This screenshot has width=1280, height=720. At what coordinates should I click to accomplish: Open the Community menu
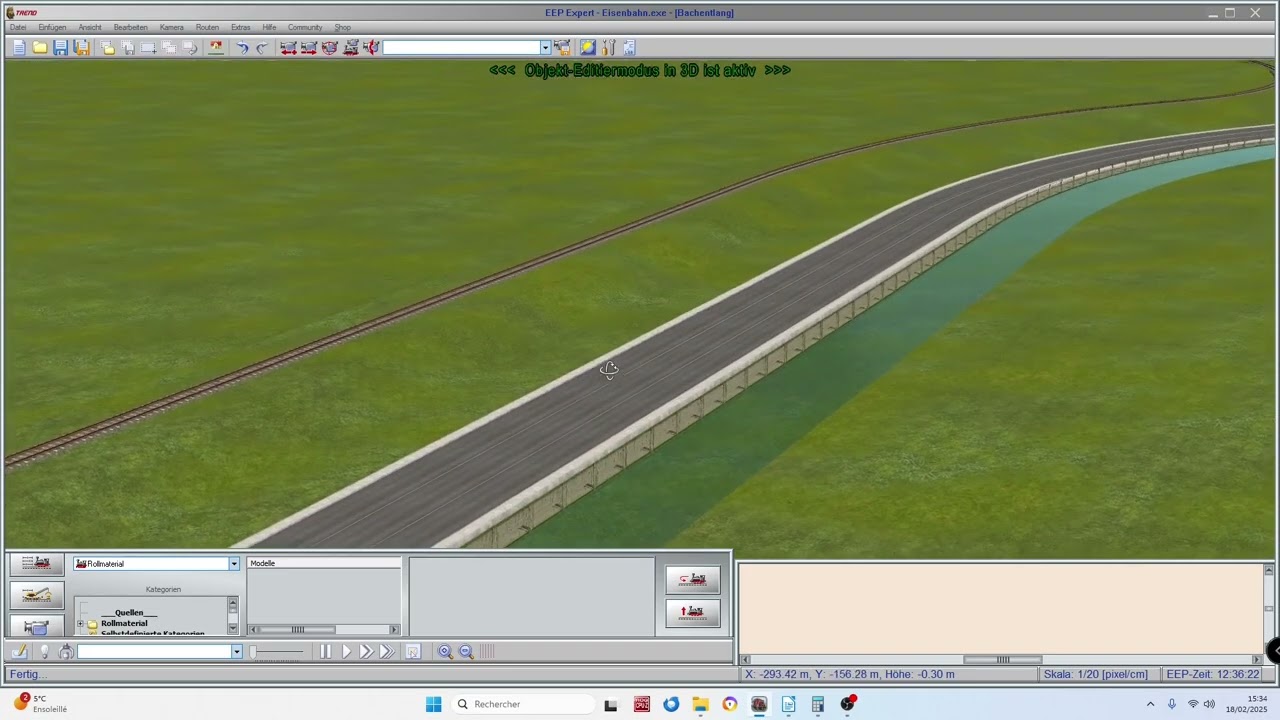pos(305,27)
